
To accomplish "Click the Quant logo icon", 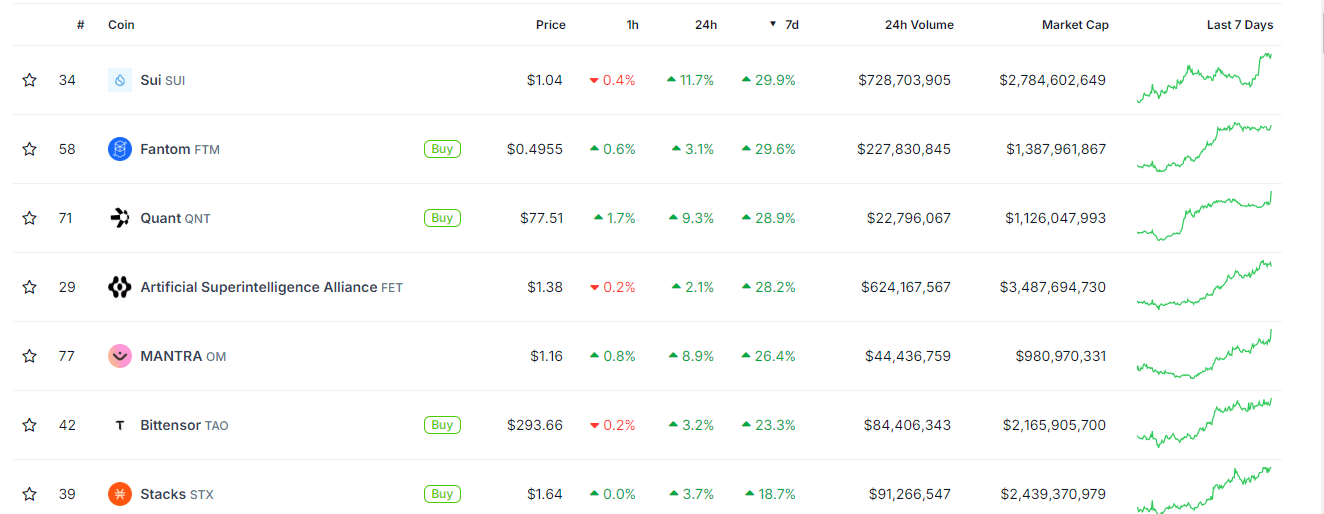I will [120, 218].
